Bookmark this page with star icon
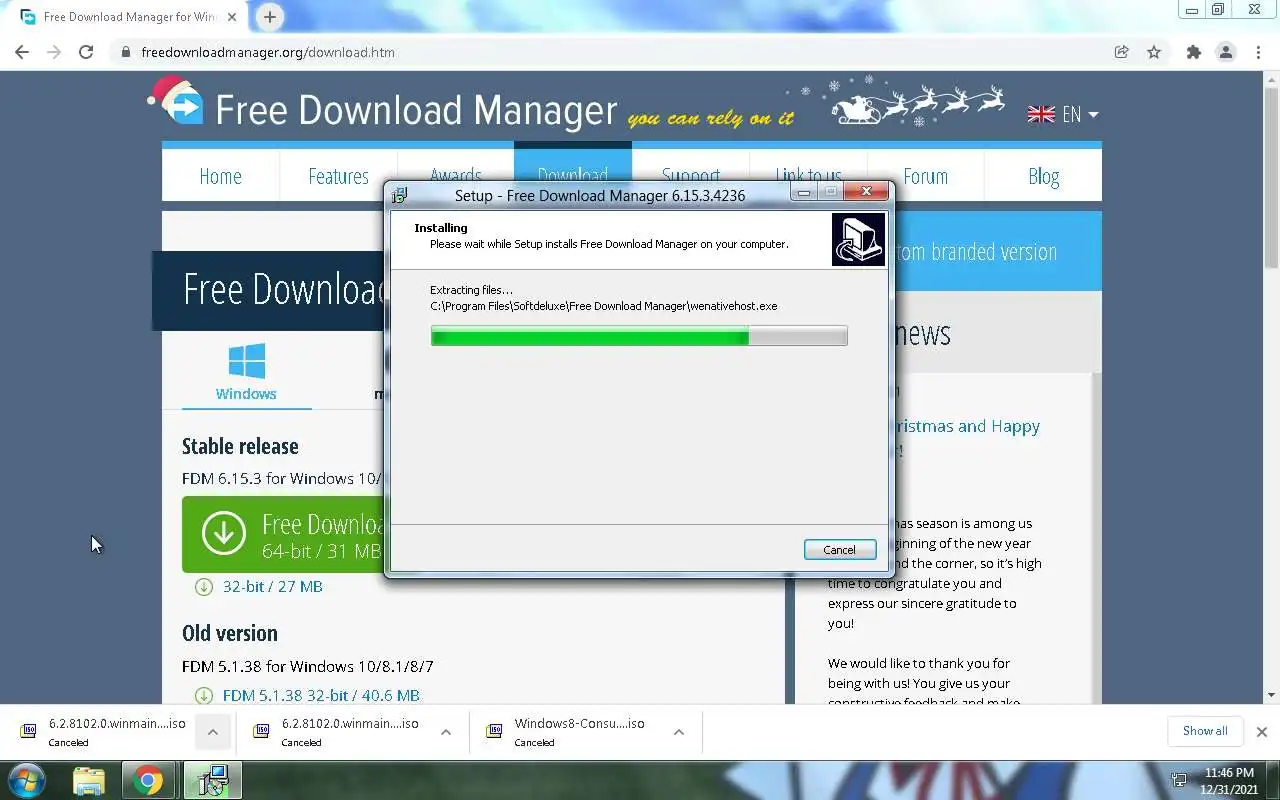The height and width of the screenshot is (800, 1280). click(x=1154, y=52)
